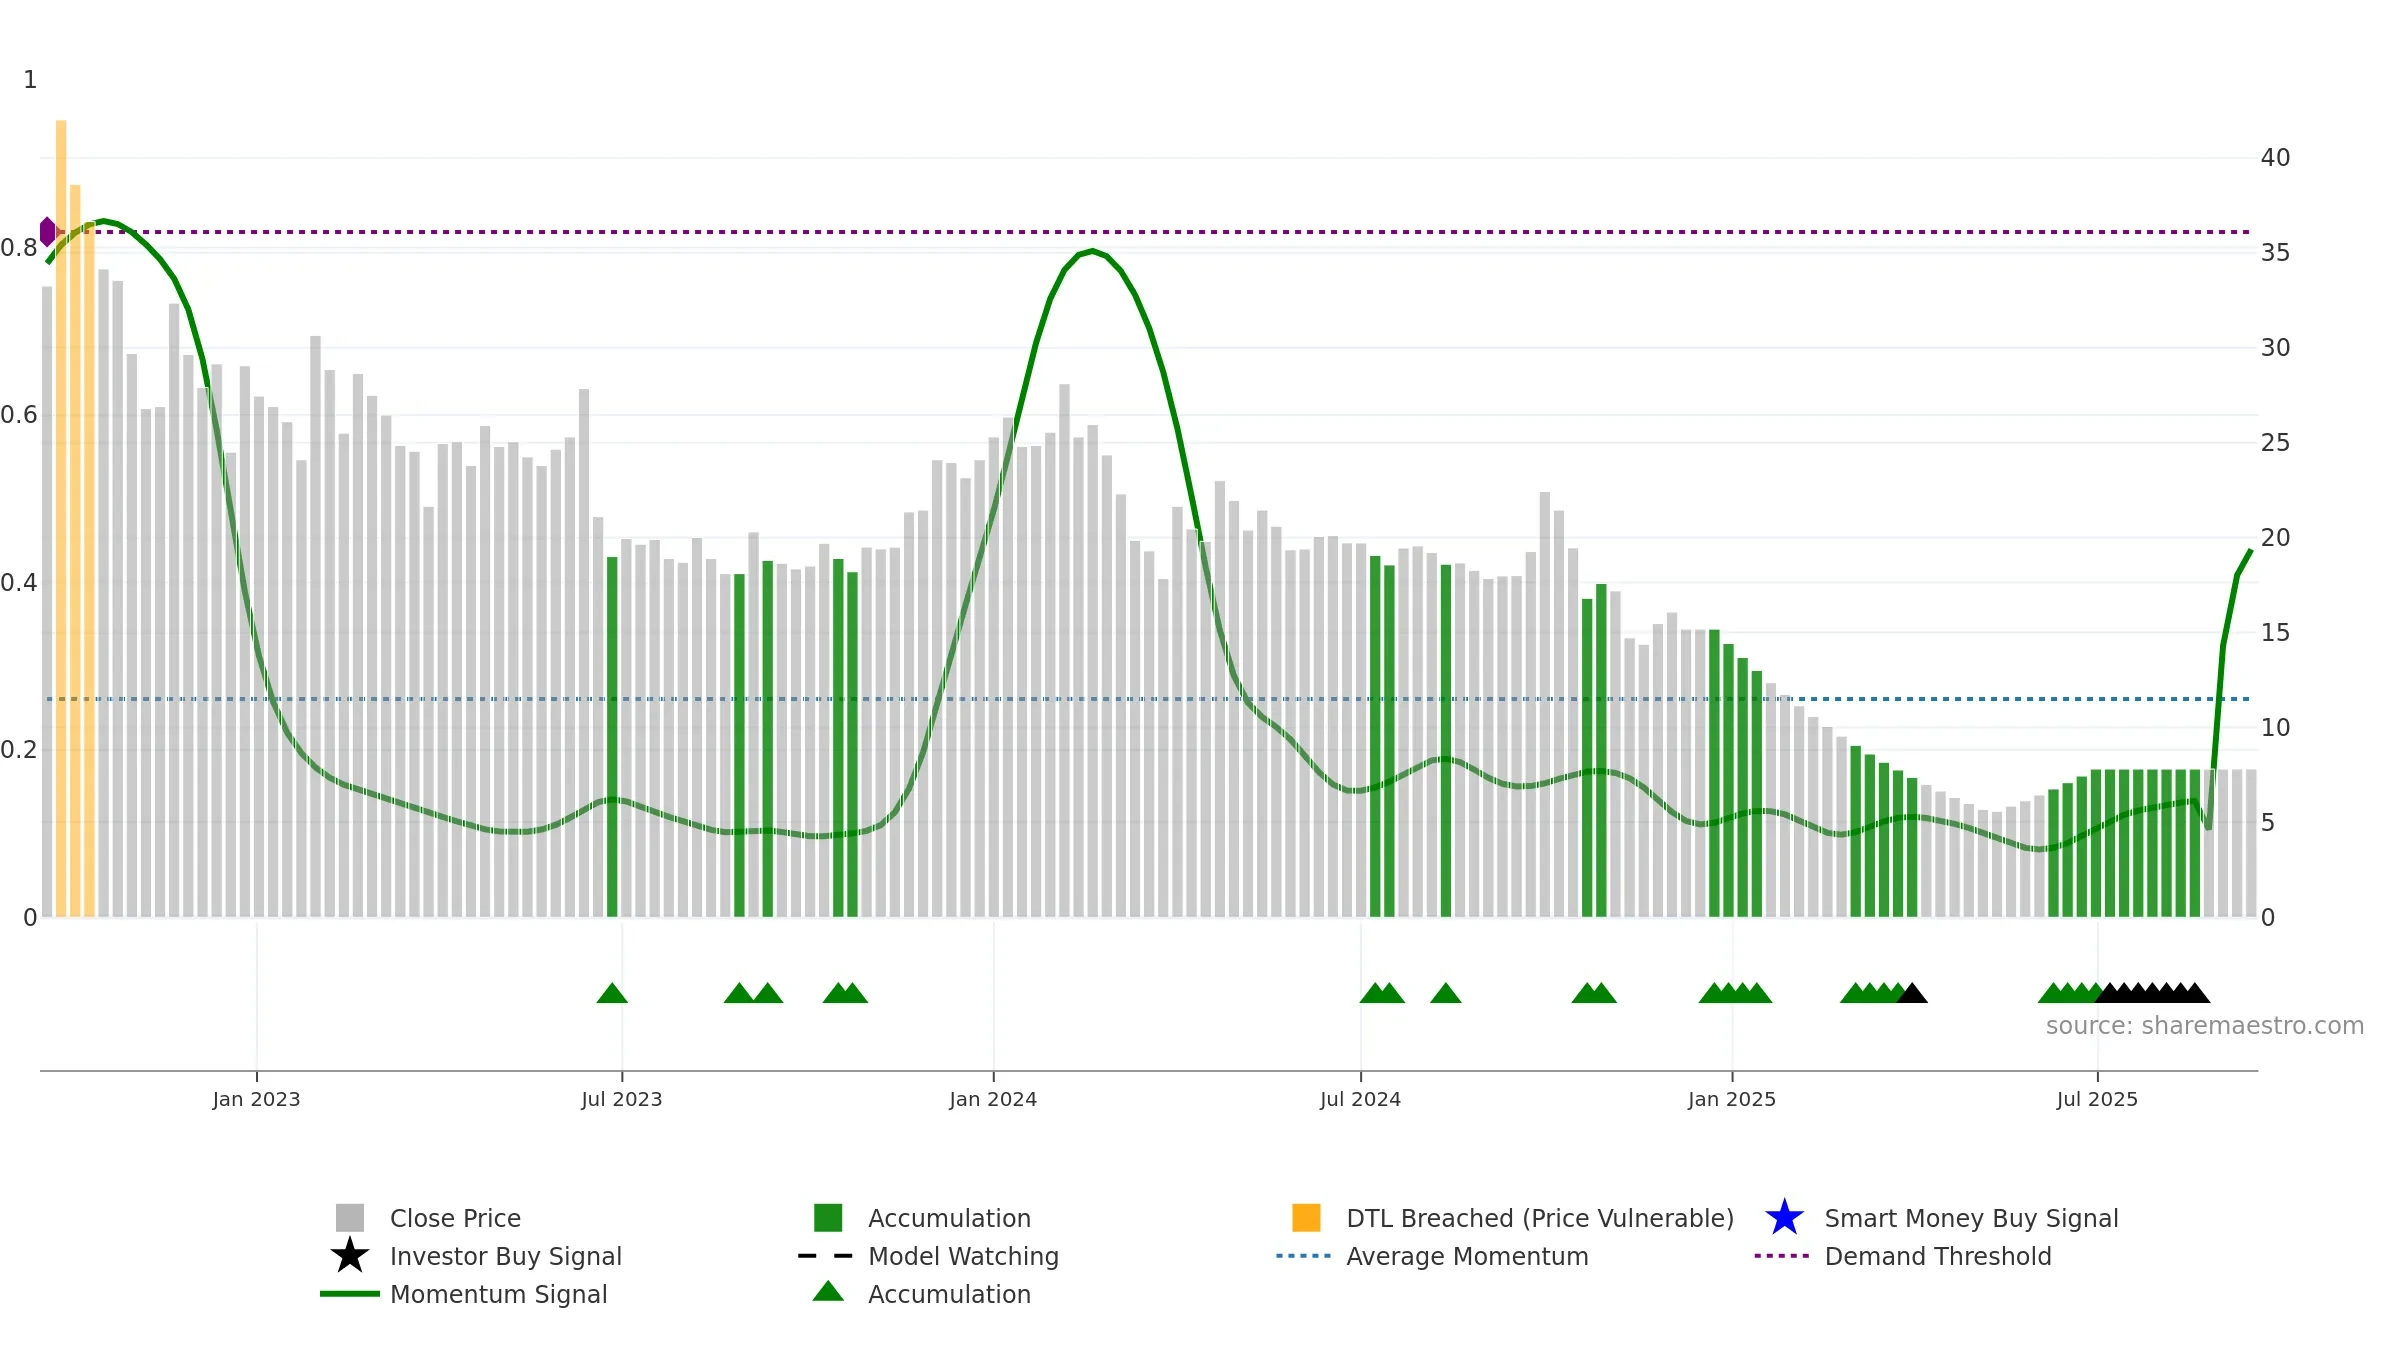Click the green Accumulation square swatch

(x=828, y=1218)
